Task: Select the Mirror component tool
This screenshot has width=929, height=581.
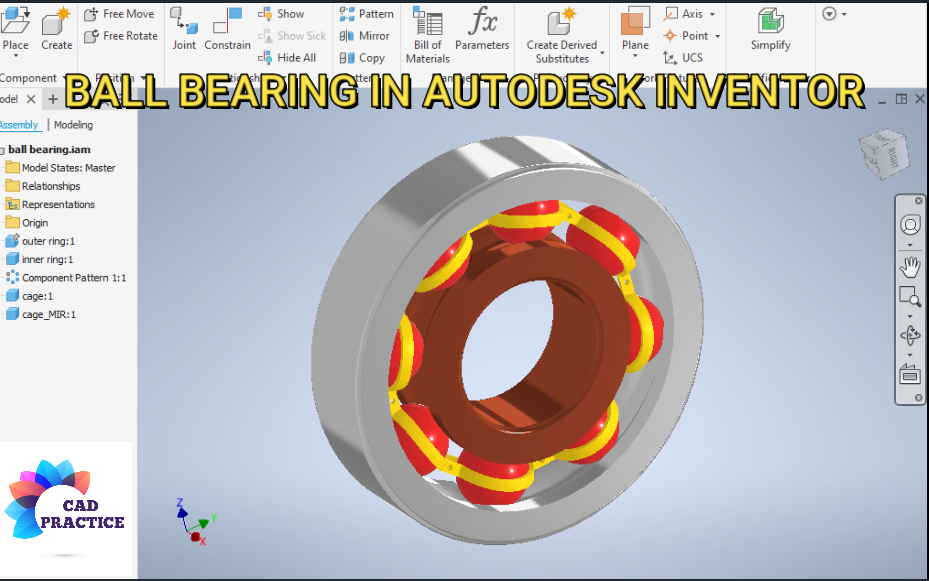Action: (x=364, y=36)
